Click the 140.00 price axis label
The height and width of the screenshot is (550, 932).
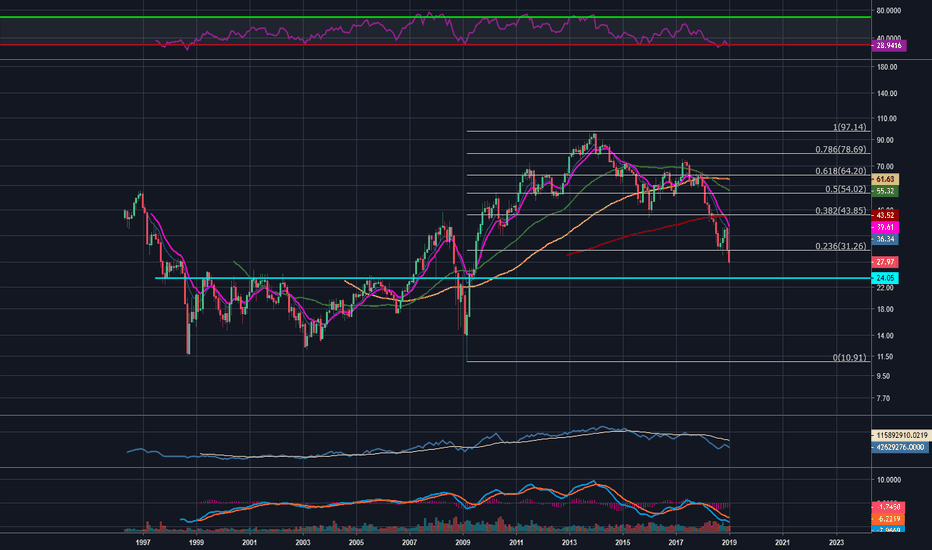point(887,93)
